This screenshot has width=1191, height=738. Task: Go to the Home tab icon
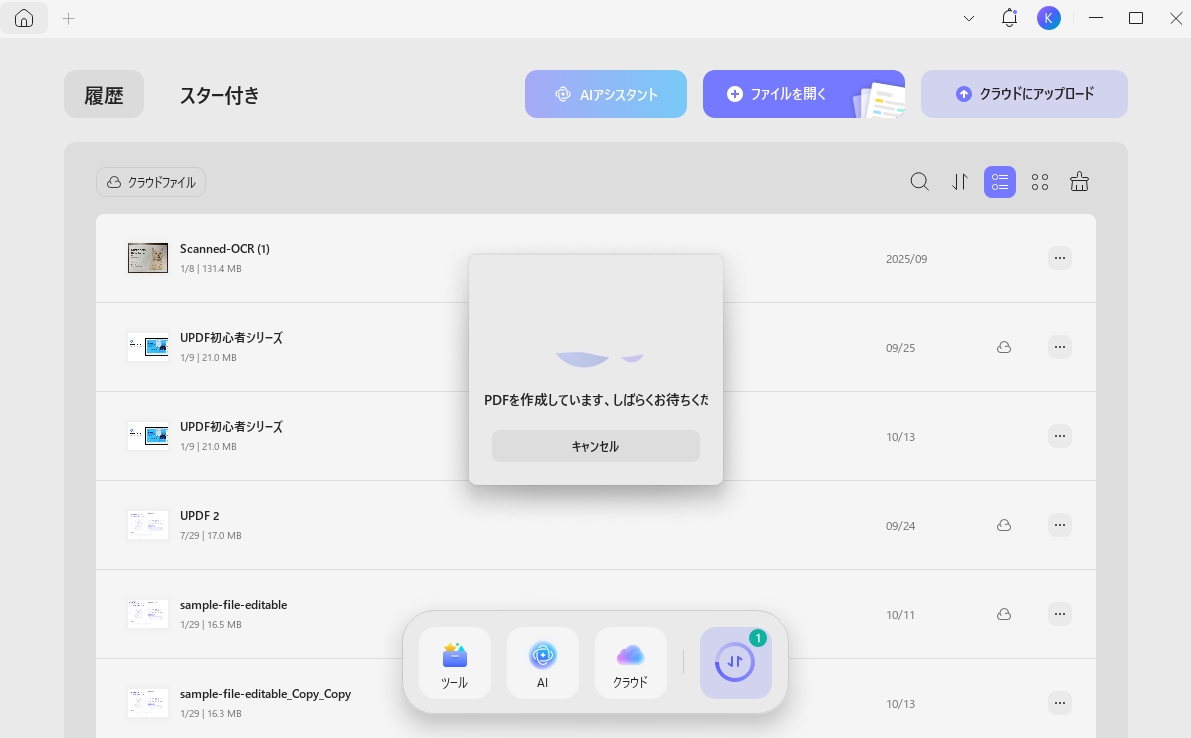[24, 18]
